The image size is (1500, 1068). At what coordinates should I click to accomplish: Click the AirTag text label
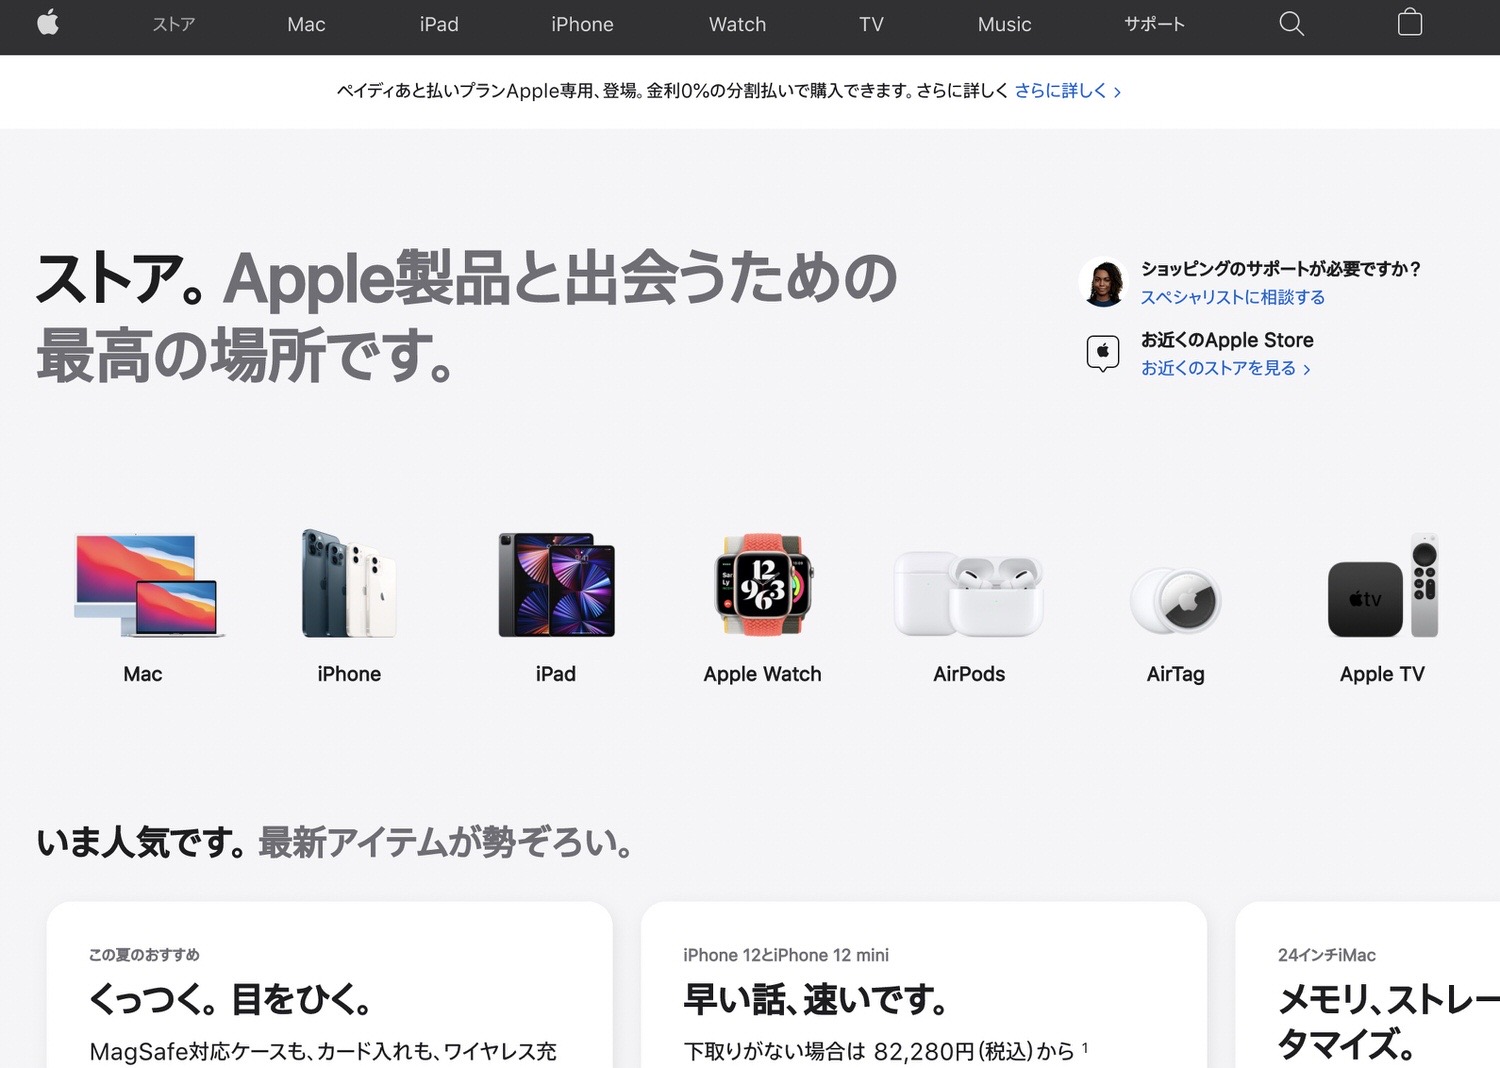tap(1176, 674)
